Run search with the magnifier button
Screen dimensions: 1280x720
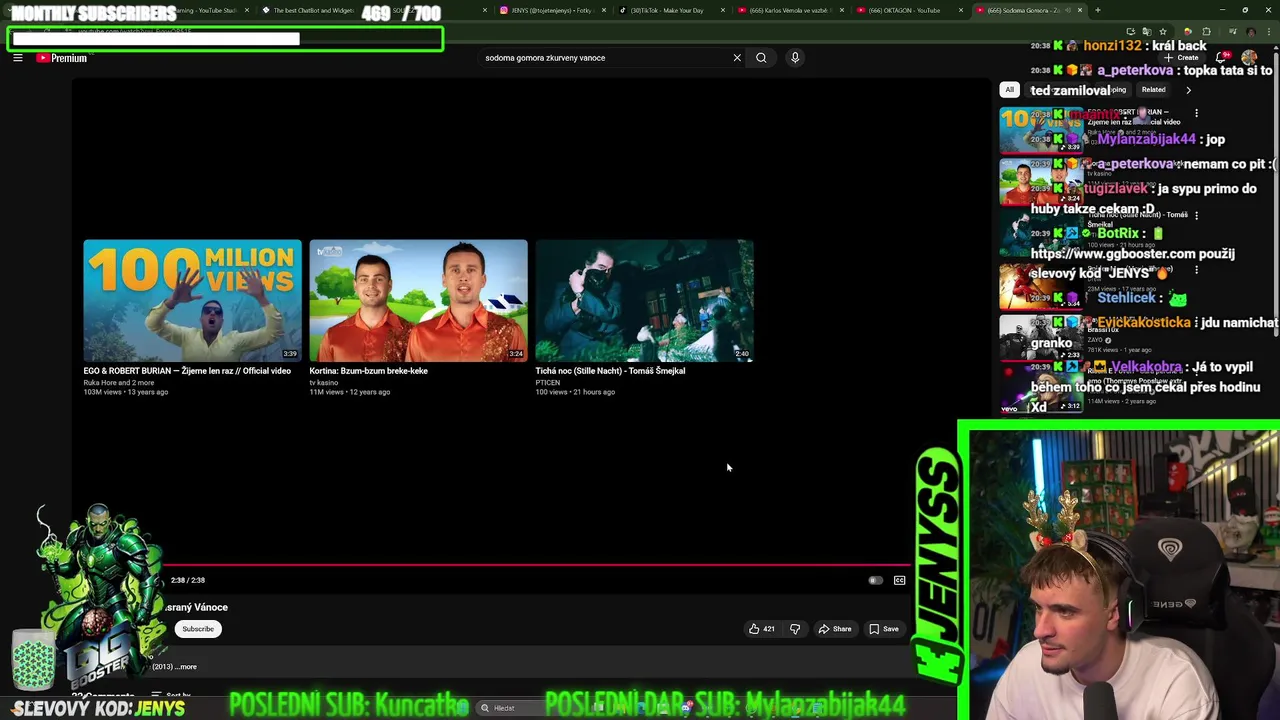click(761, 58)
